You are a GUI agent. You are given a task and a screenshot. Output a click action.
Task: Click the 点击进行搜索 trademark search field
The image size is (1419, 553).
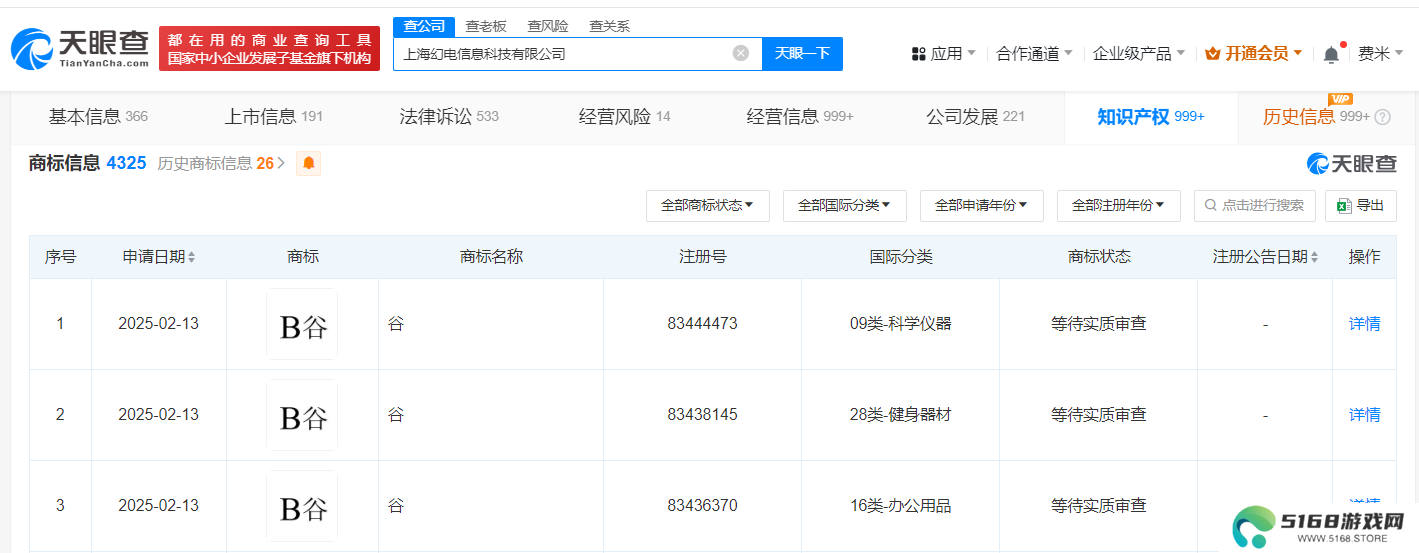point(1255,205)
